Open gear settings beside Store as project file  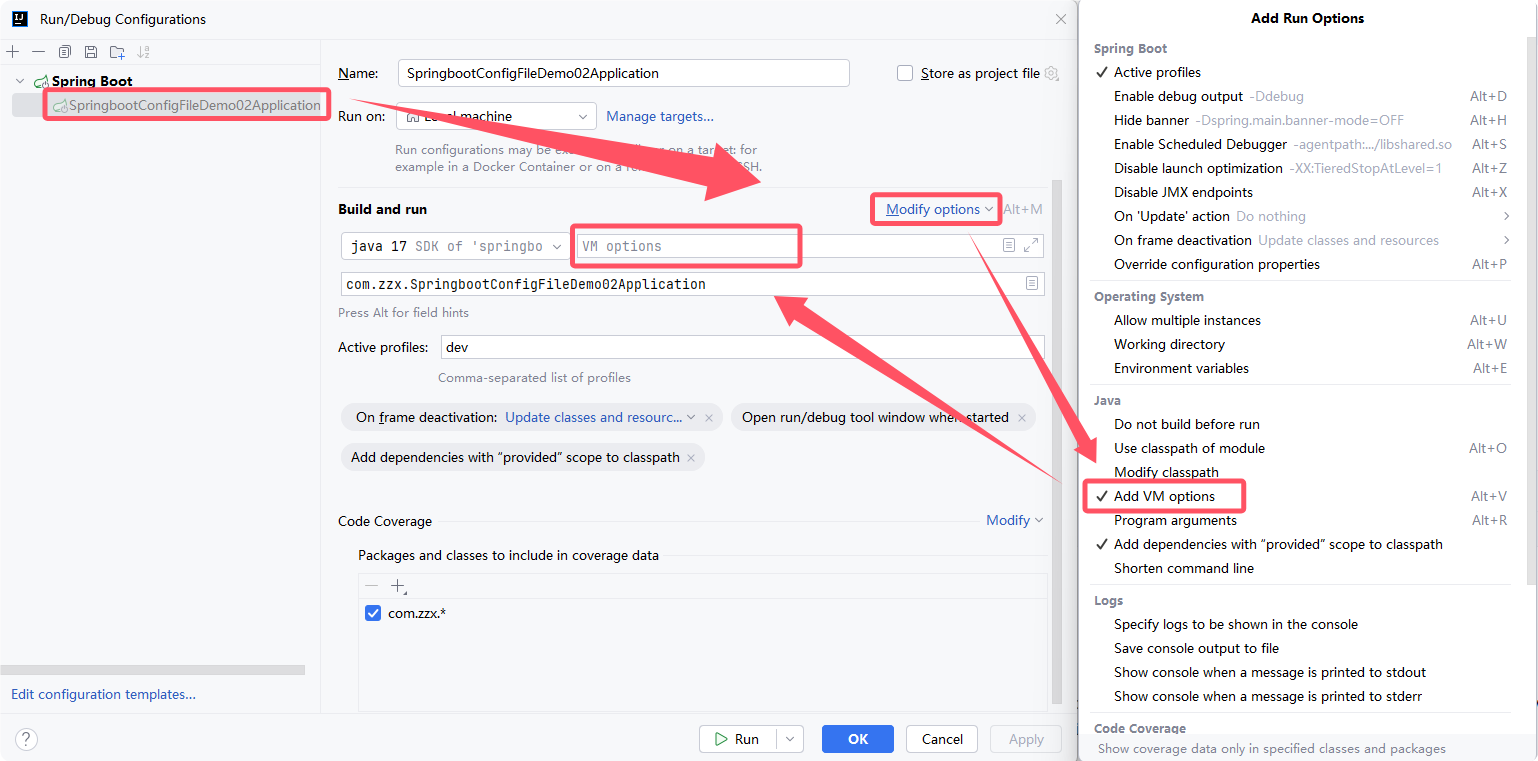click(1051, 73)
